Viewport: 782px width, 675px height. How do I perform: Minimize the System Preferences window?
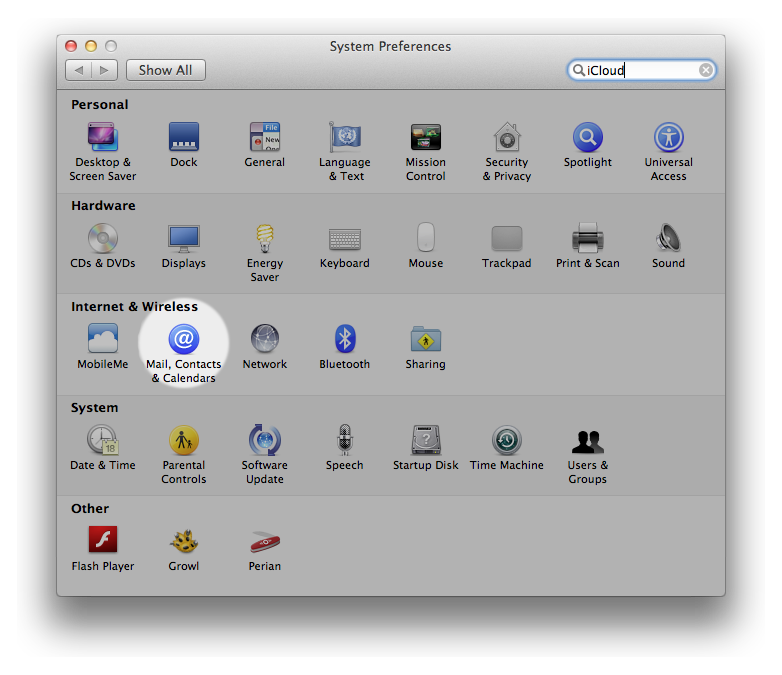91,46
